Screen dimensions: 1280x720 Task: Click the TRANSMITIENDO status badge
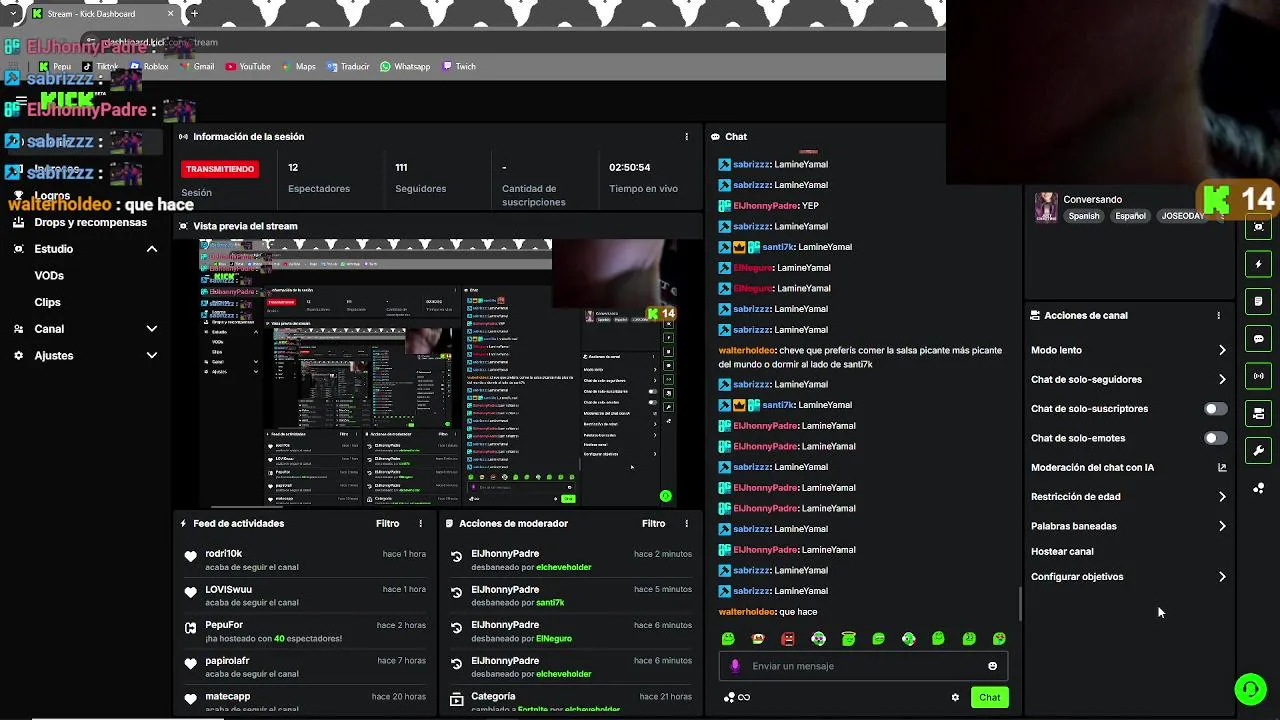click(x=219, y=169)
